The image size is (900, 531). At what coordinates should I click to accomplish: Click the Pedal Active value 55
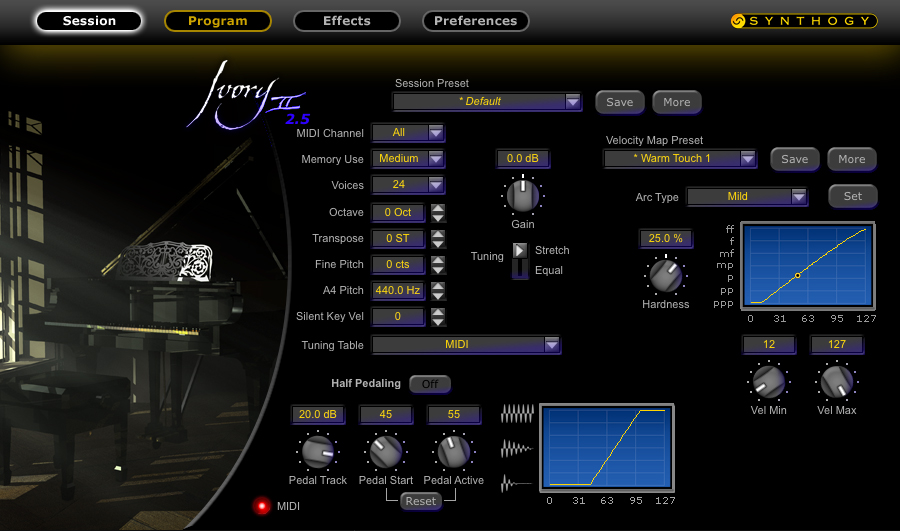[453, 414]
